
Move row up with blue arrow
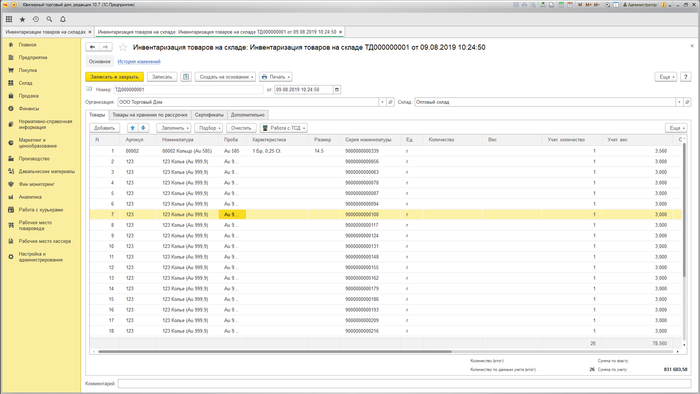[132, 128]
